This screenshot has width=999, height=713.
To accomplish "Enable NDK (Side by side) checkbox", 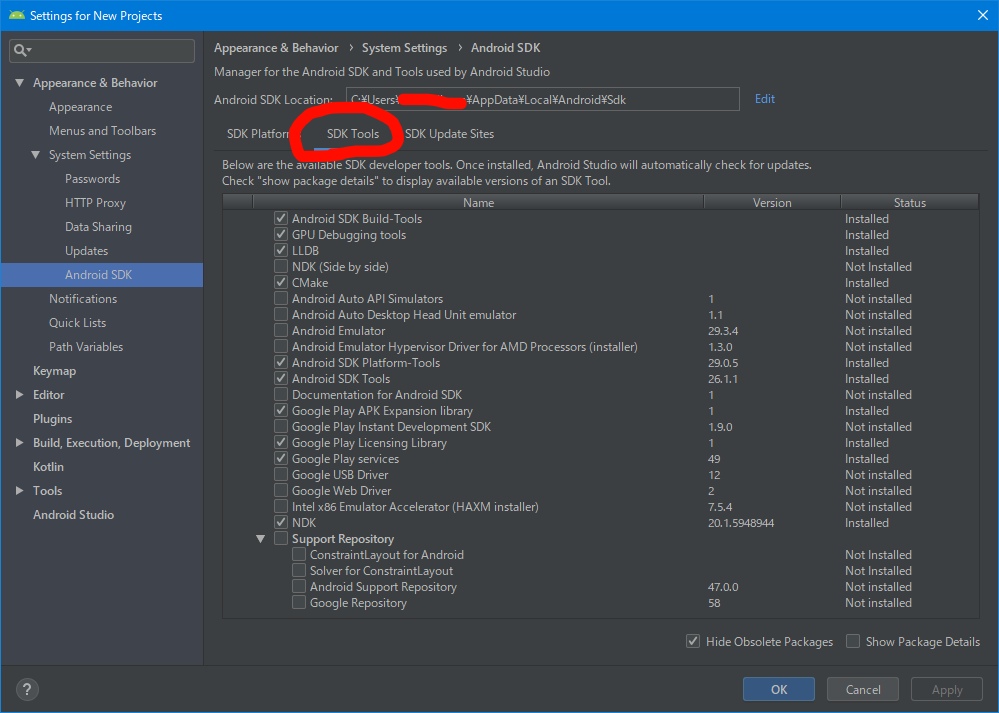I will pyautogui.click(x=281, y=266).
